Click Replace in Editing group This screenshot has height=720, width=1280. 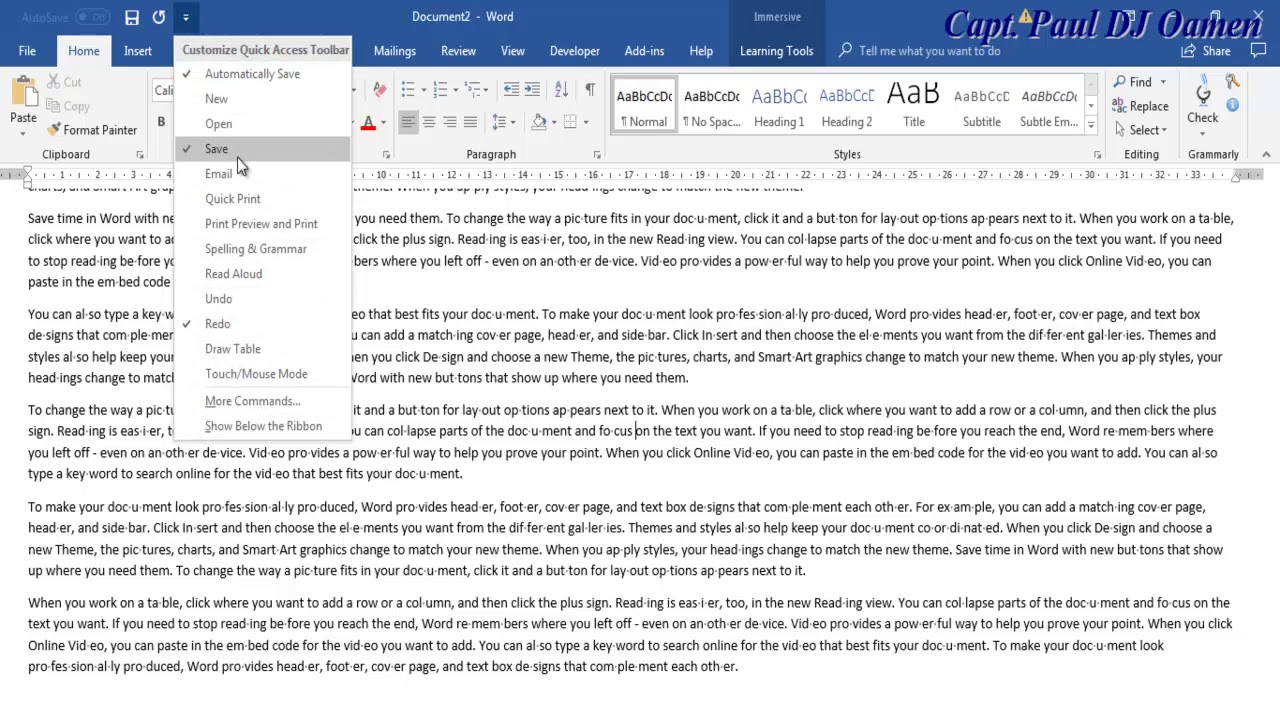[x=1140, y=106]
